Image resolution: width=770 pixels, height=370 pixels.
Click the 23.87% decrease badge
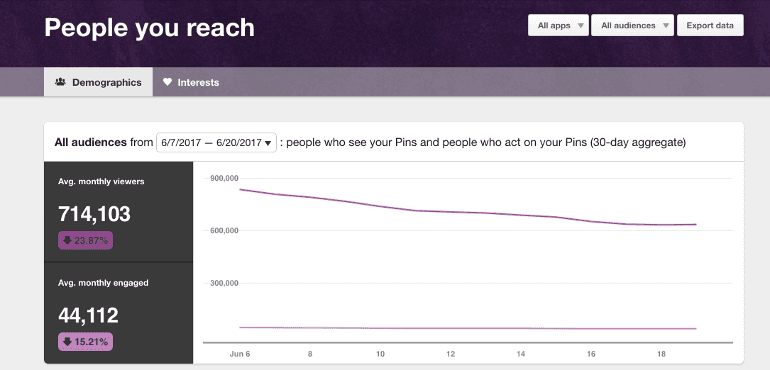(x=85, y=240)
